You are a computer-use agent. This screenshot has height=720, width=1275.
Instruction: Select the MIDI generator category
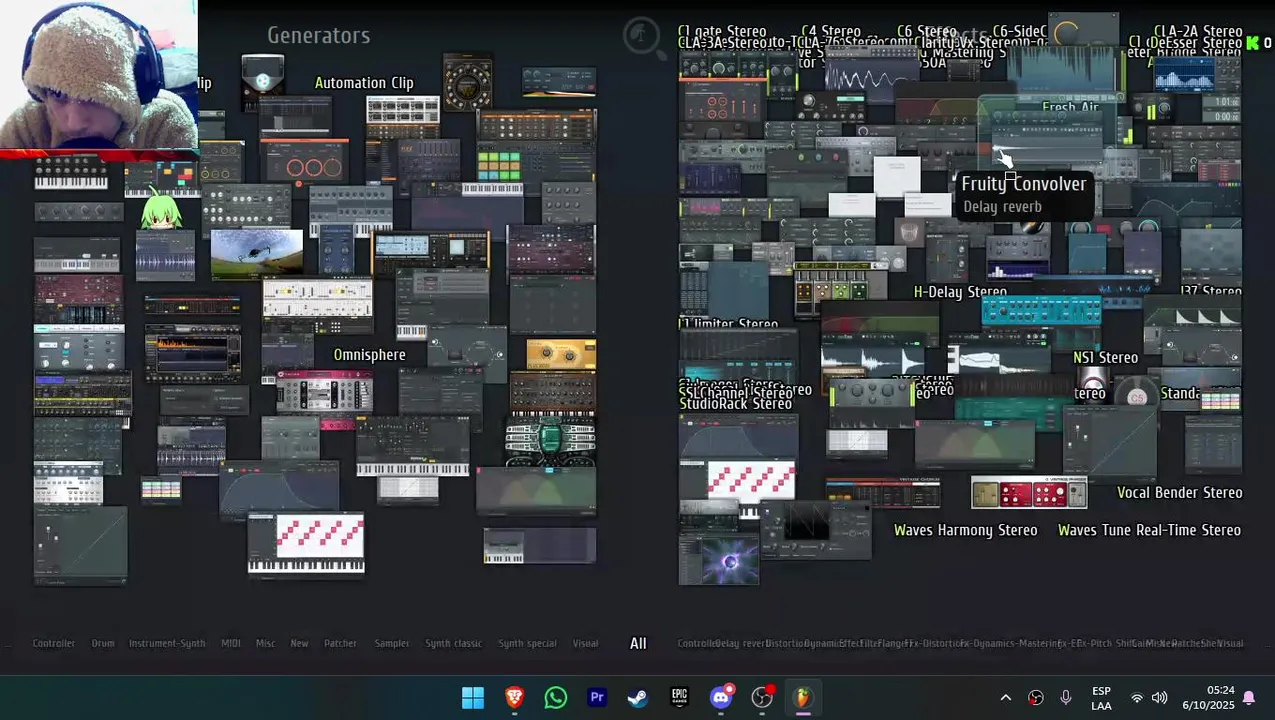[231, 643]
